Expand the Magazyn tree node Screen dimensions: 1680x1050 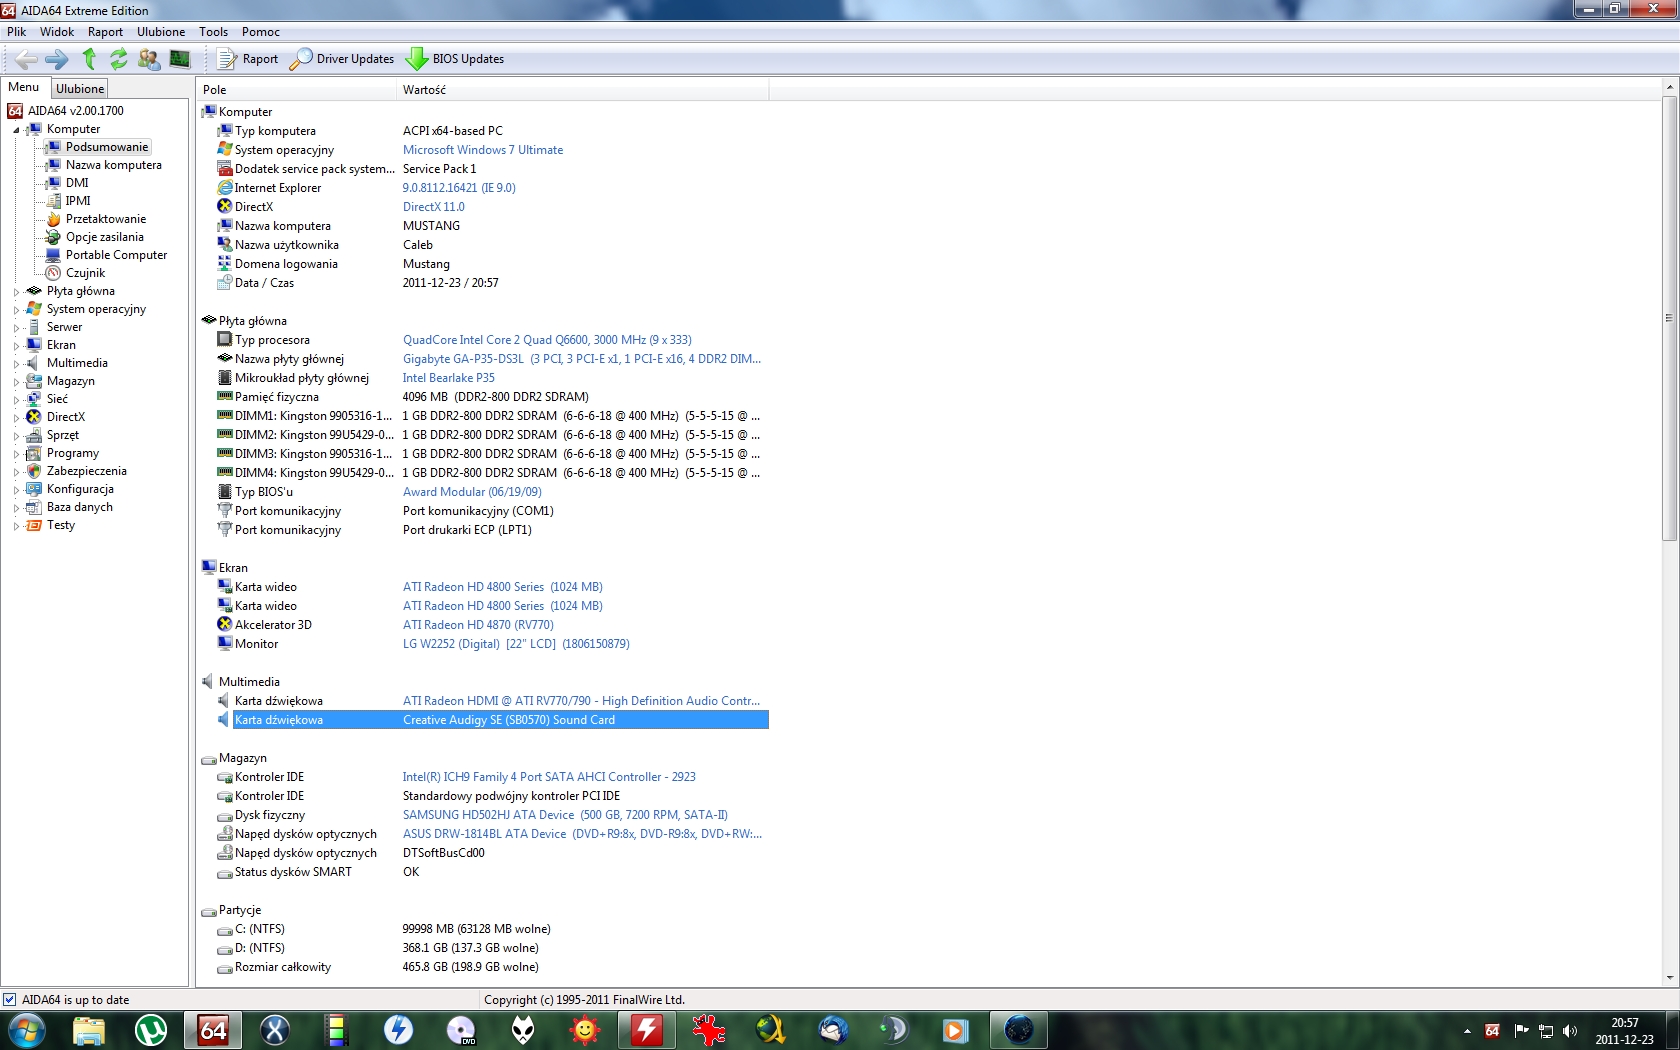click(16, 382)
